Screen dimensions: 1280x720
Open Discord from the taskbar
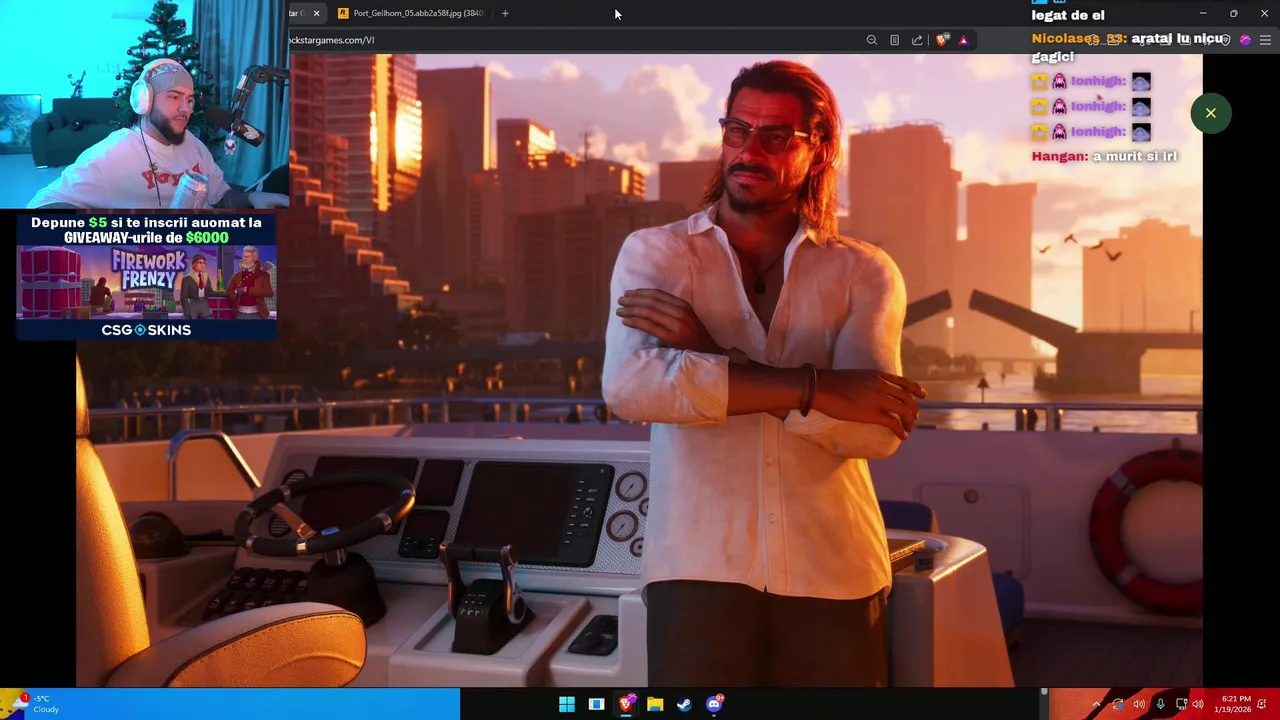coord(714,704)
